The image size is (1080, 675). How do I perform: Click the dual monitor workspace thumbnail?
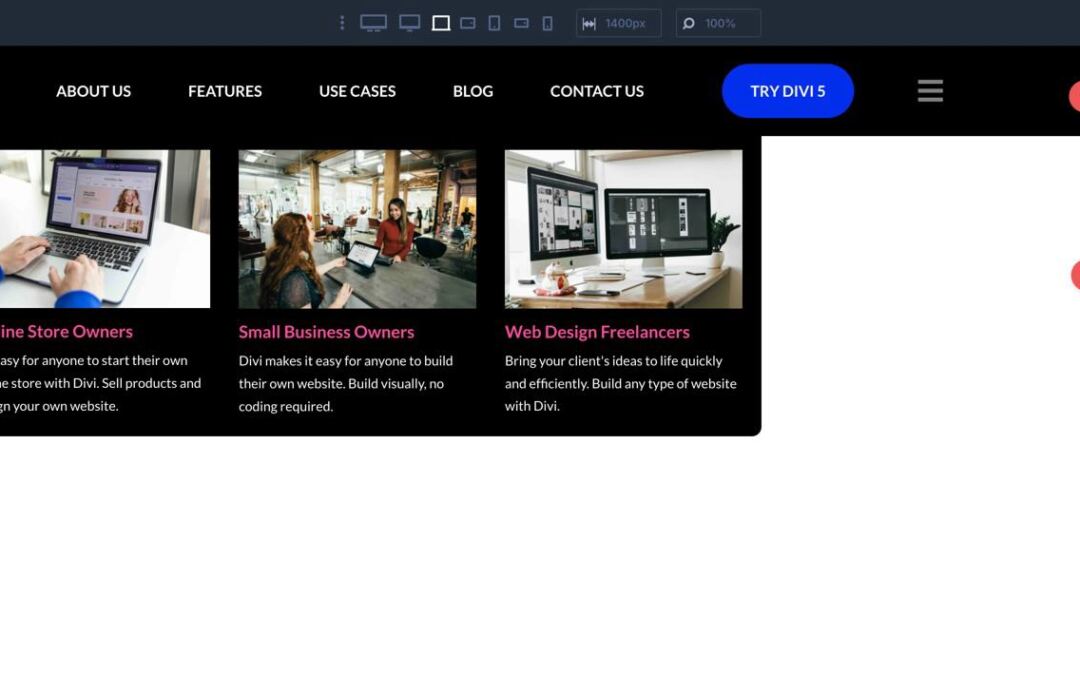(623, 229)
